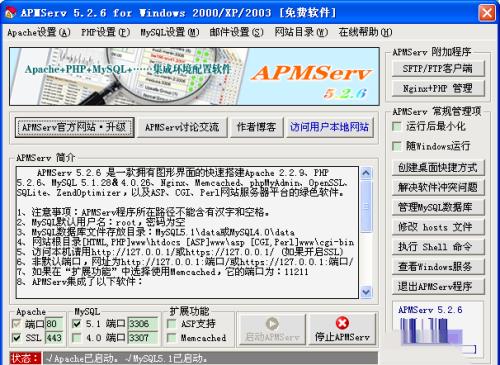Click the scrollbar thumb in the 简介 box
The image size is (500, 365).
point(366,206)
